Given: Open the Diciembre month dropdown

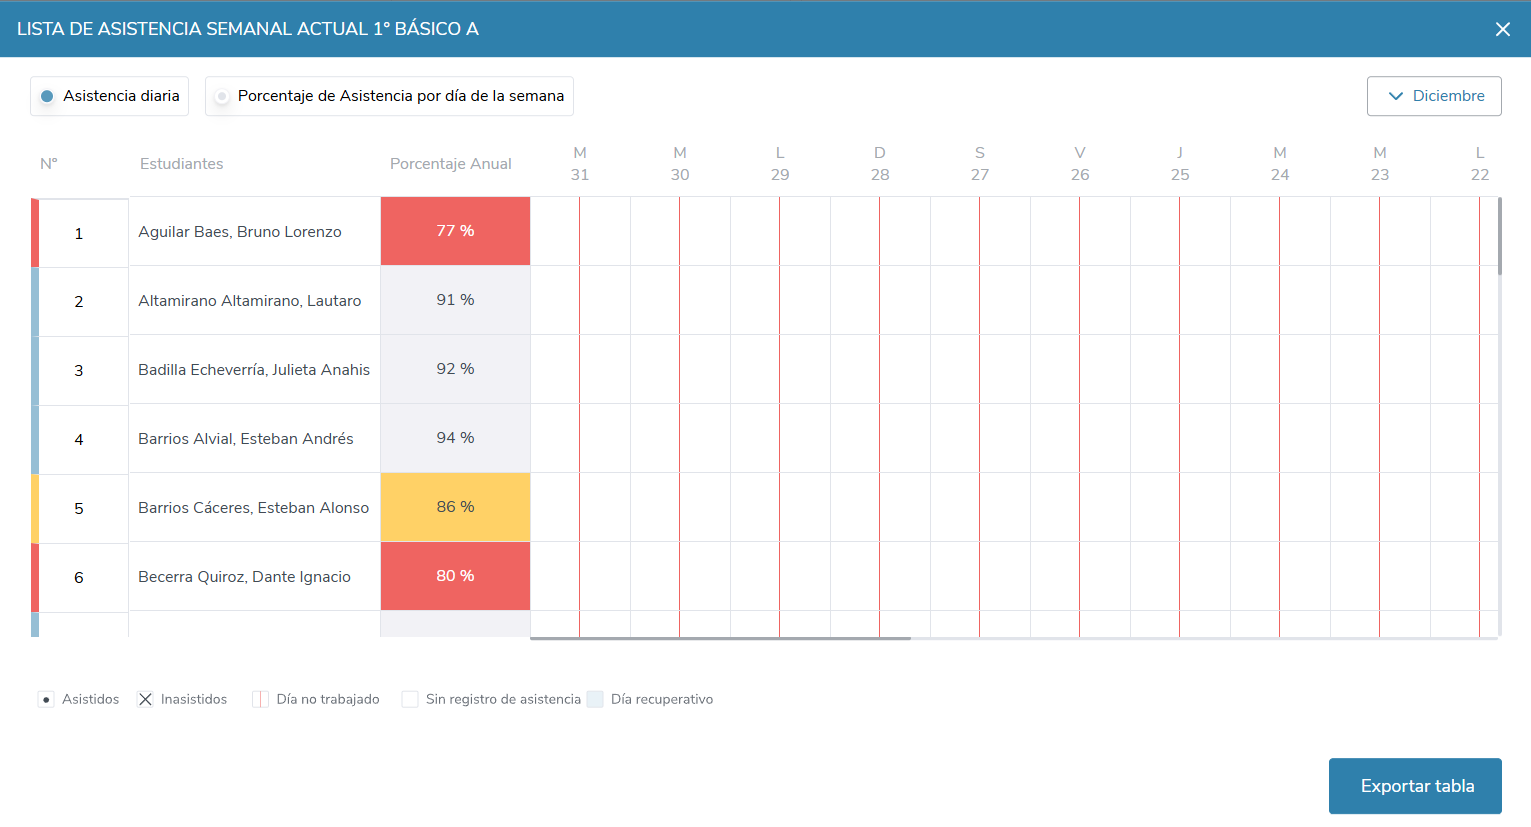Looking at the screenshot, I should point(1434,96).
